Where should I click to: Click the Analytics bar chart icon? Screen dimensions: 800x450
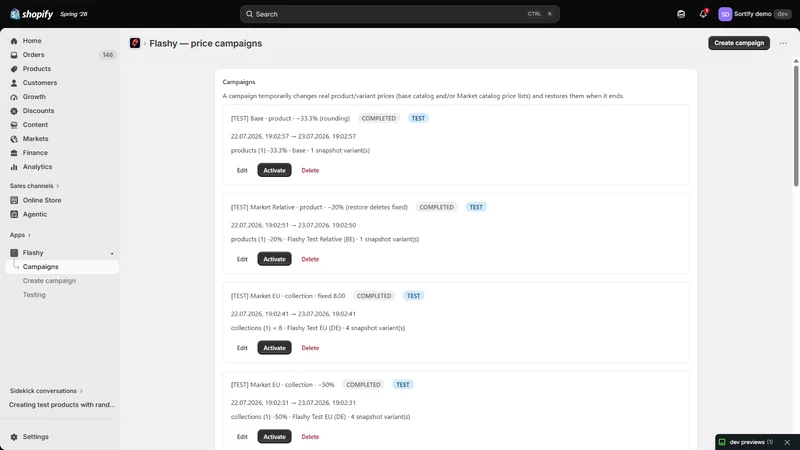point(14,167)
